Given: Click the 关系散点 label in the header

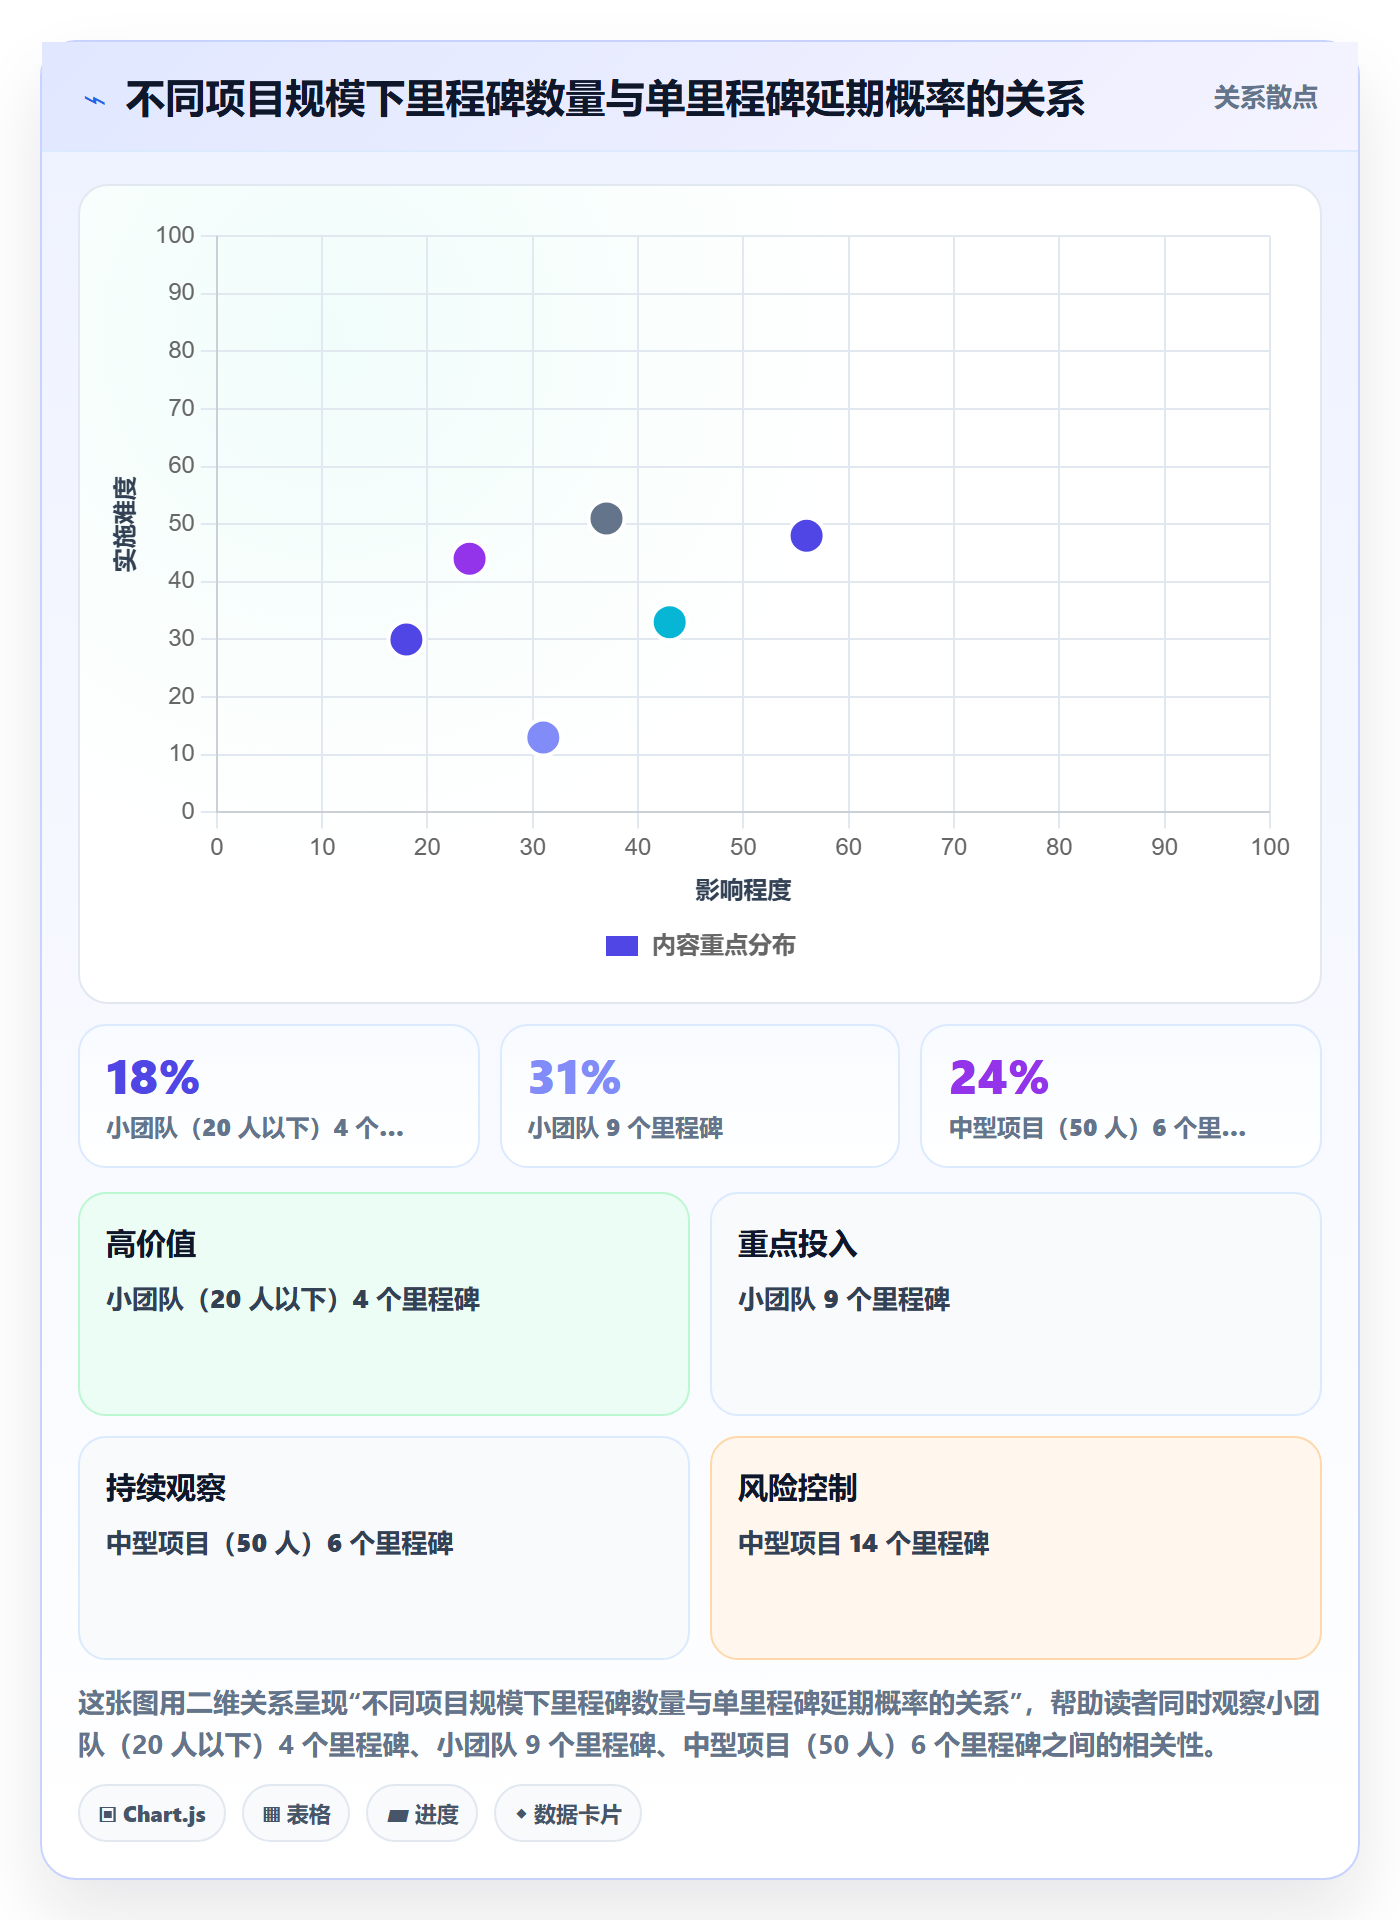Looking at the screenshot, I should pyautogui.click(x=1265, y=98).
